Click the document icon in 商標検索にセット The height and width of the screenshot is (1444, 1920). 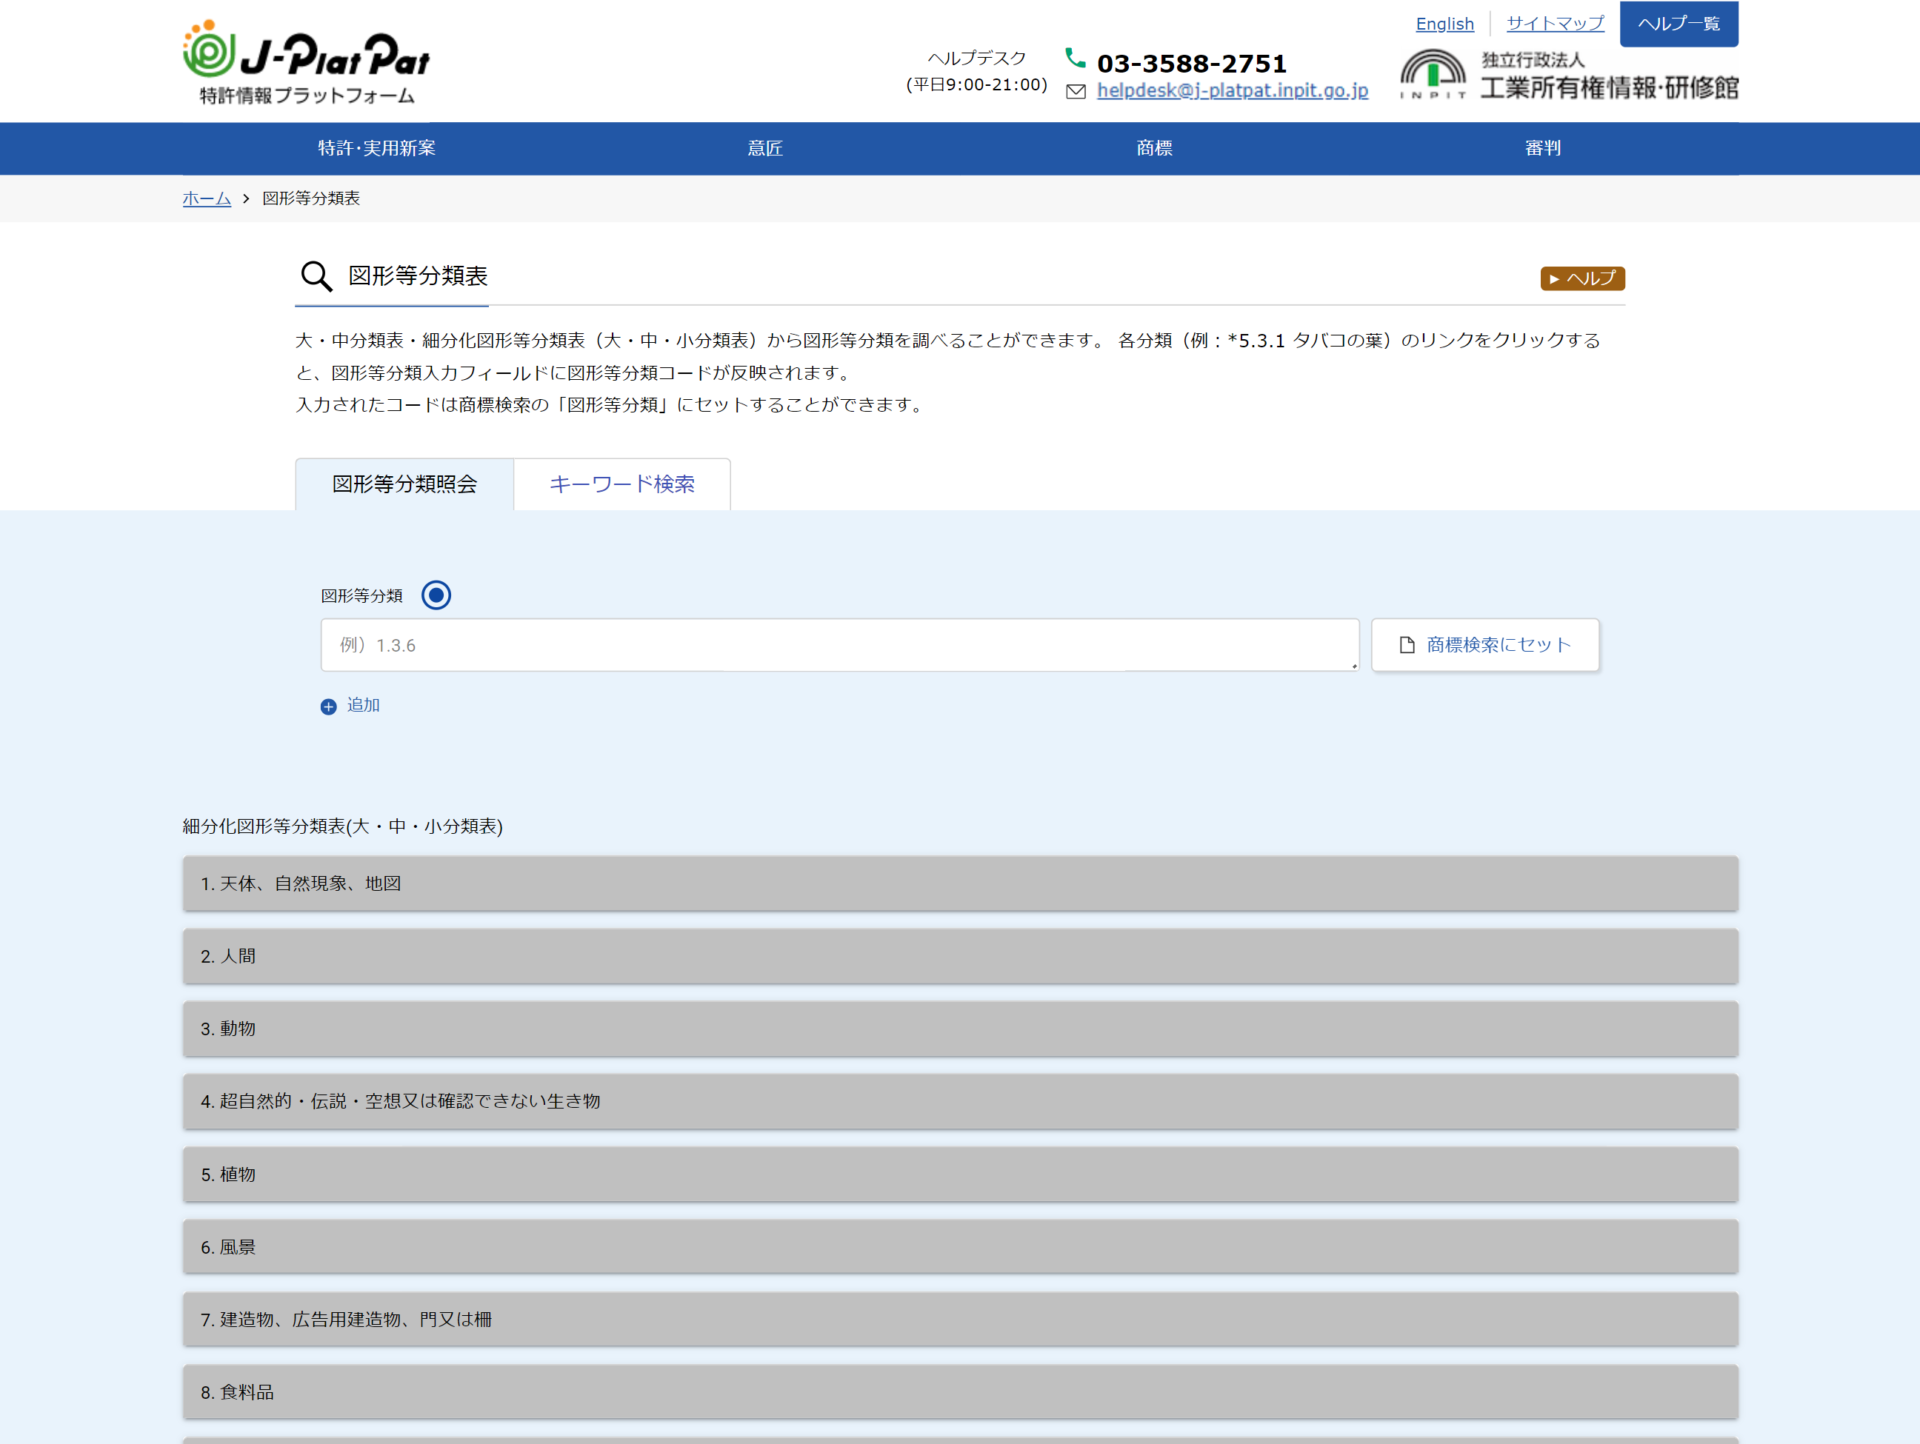click(x=1407, y=645)
